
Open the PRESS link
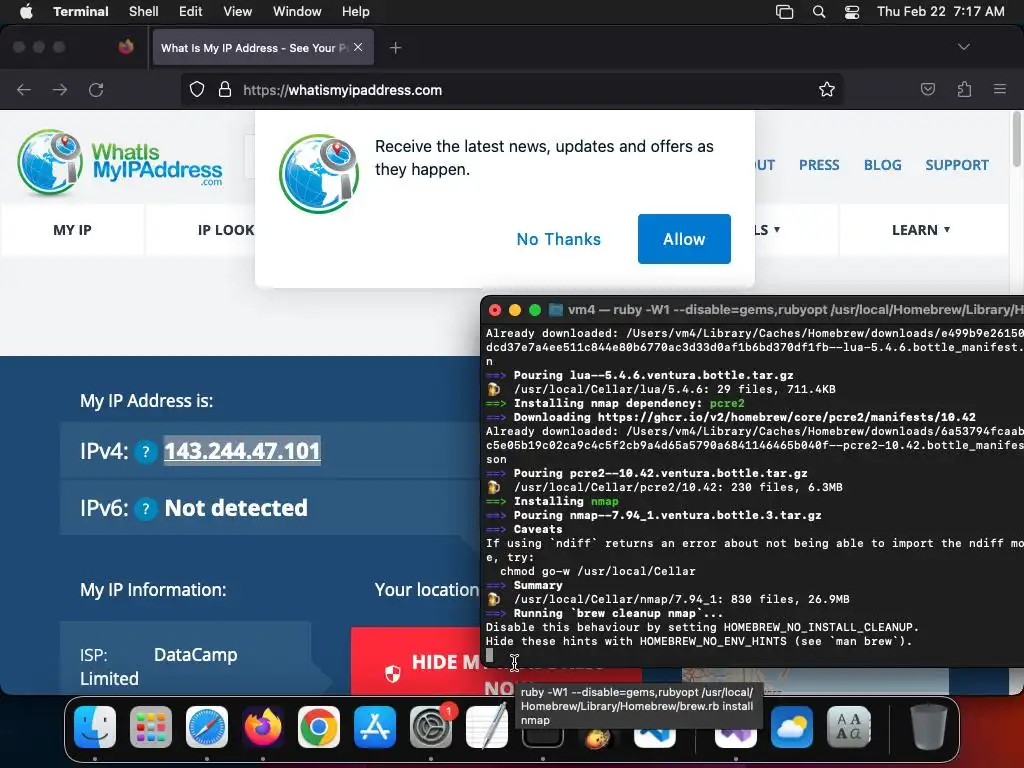819,165
